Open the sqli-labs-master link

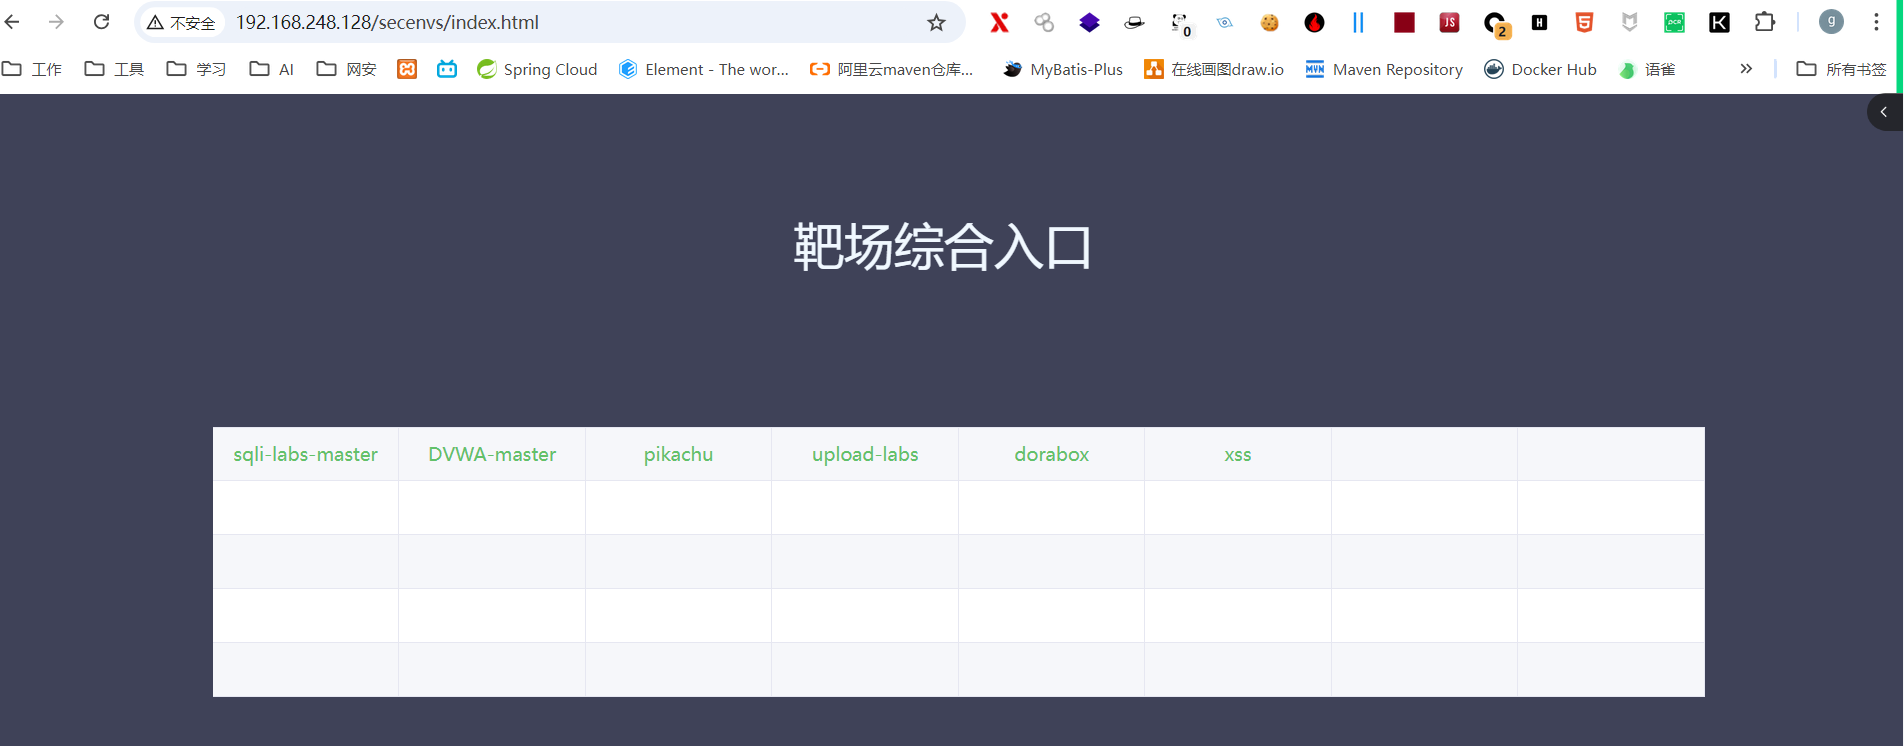[306, 454]
